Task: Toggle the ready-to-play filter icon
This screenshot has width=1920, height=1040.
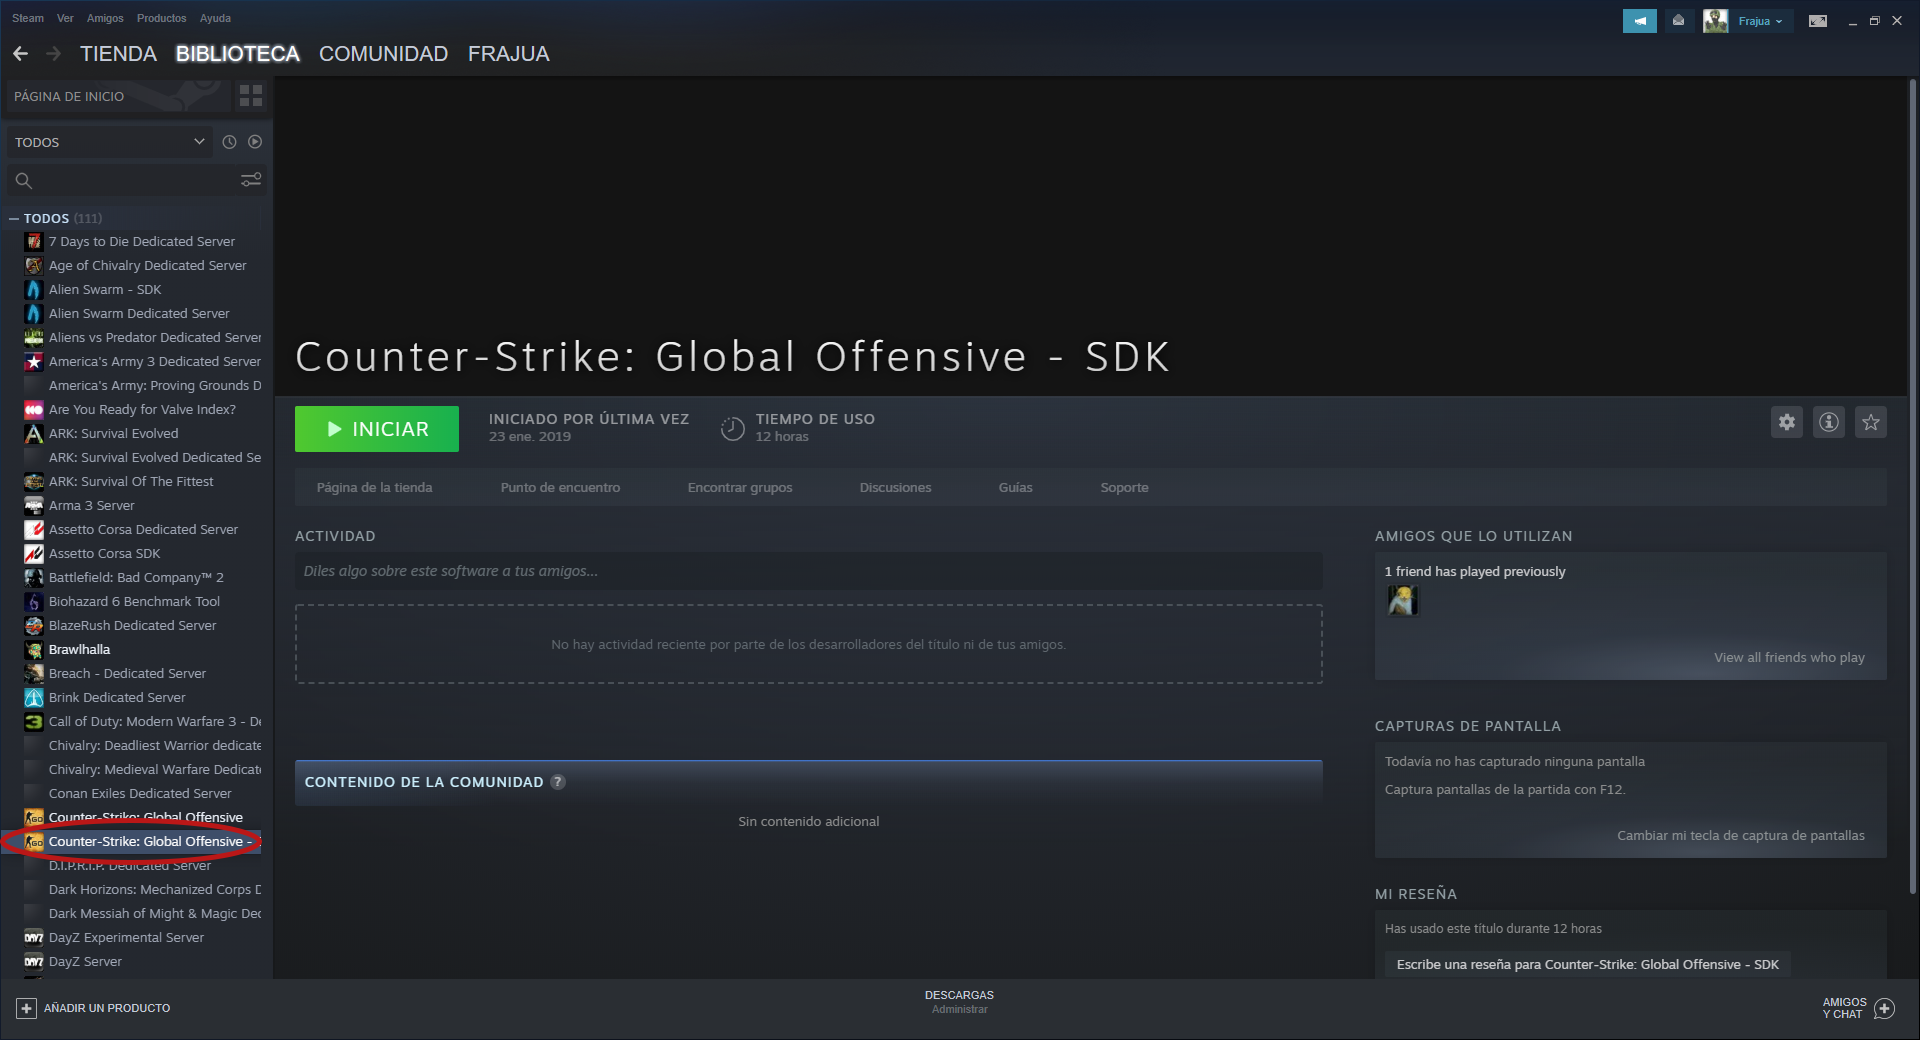Action: tap(255, 142)
